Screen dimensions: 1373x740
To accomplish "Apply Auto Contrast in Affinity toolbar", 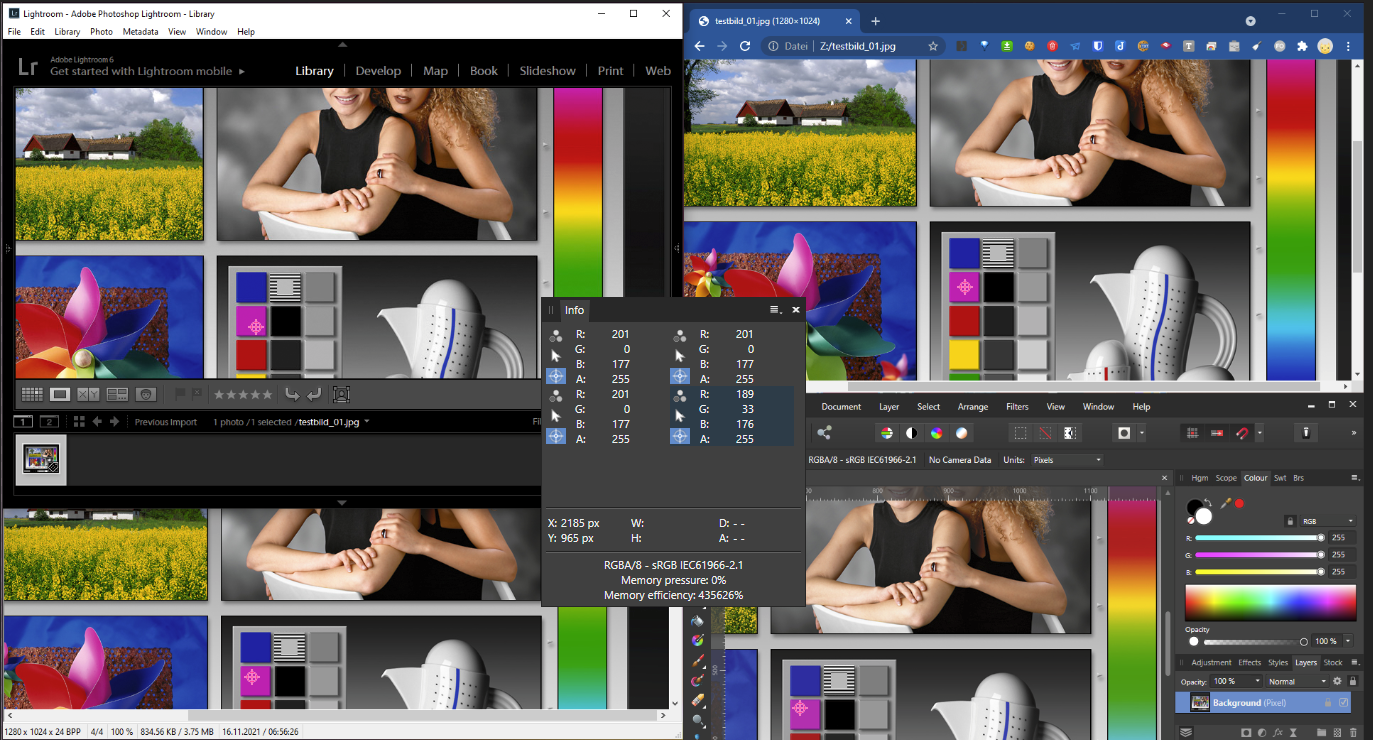I will 912,433.
